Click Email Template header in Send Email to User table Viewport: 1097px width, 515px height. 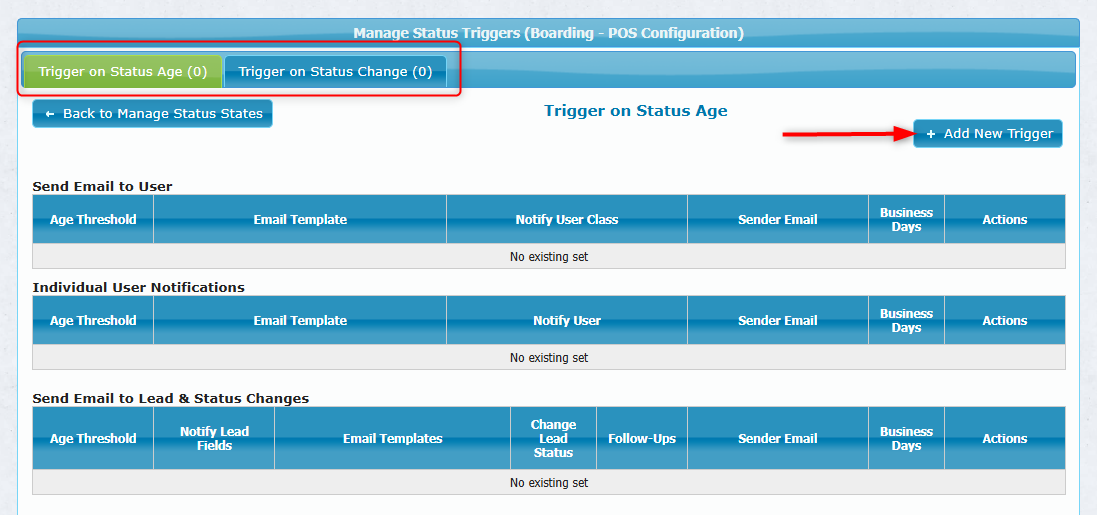tap(300, 220)
